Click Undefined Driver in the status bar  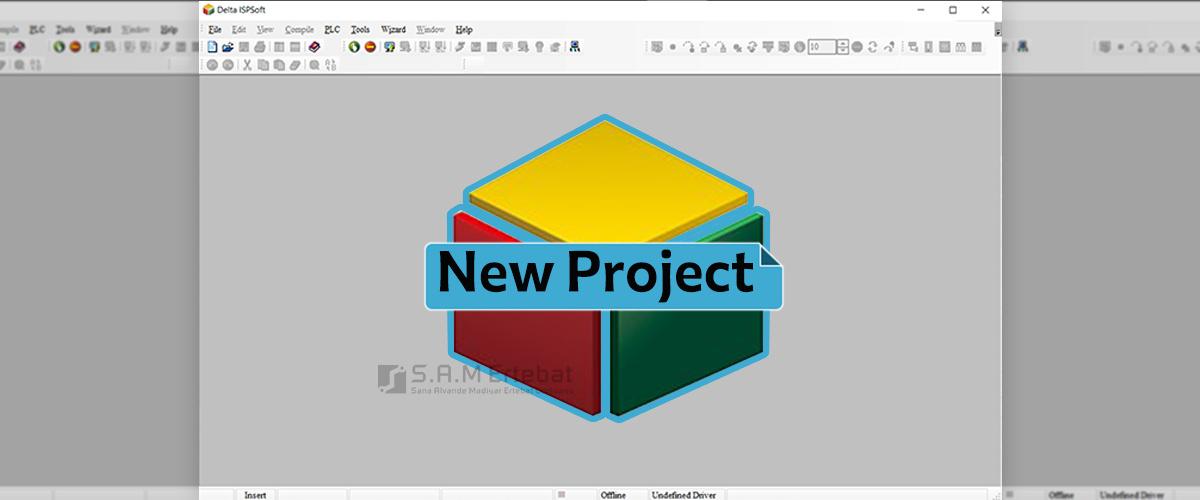(x=684, y=494)
